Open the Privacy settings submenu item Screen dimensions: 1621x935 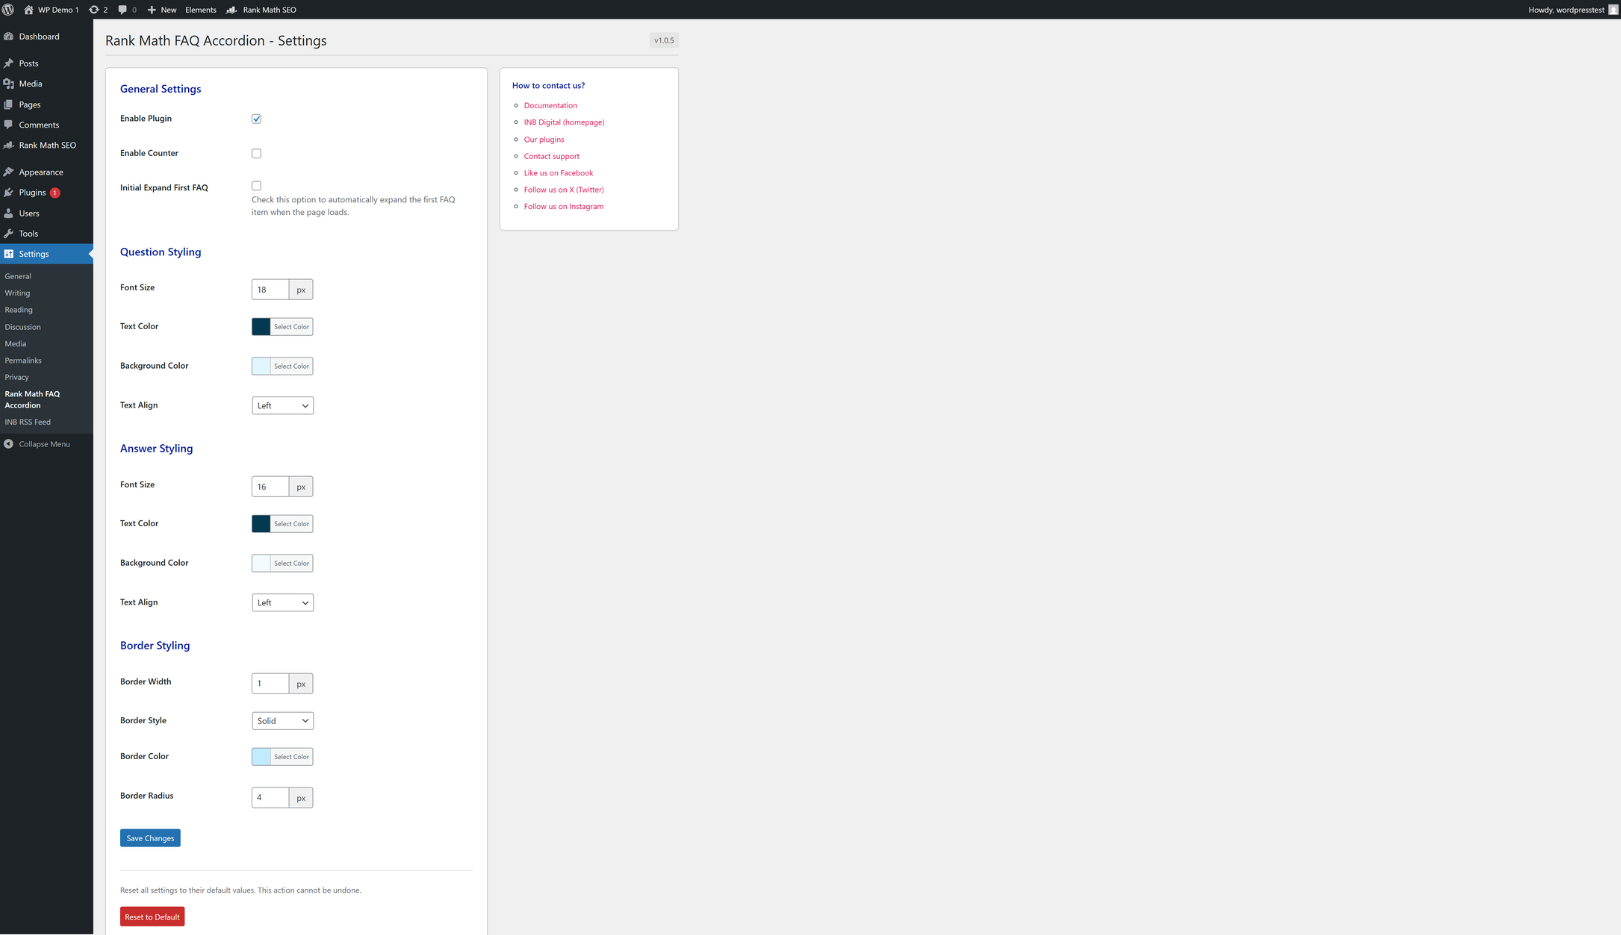point(16,377)
